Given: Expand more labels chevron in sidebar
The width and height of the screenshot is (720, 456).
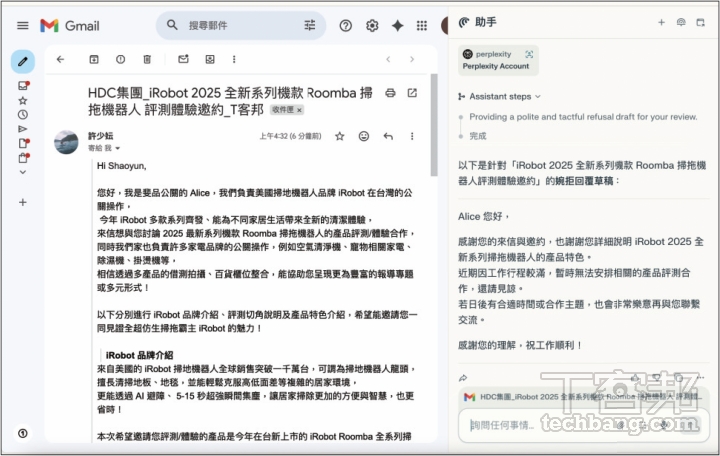Looking at the screenshot, I should click(22, 172).
